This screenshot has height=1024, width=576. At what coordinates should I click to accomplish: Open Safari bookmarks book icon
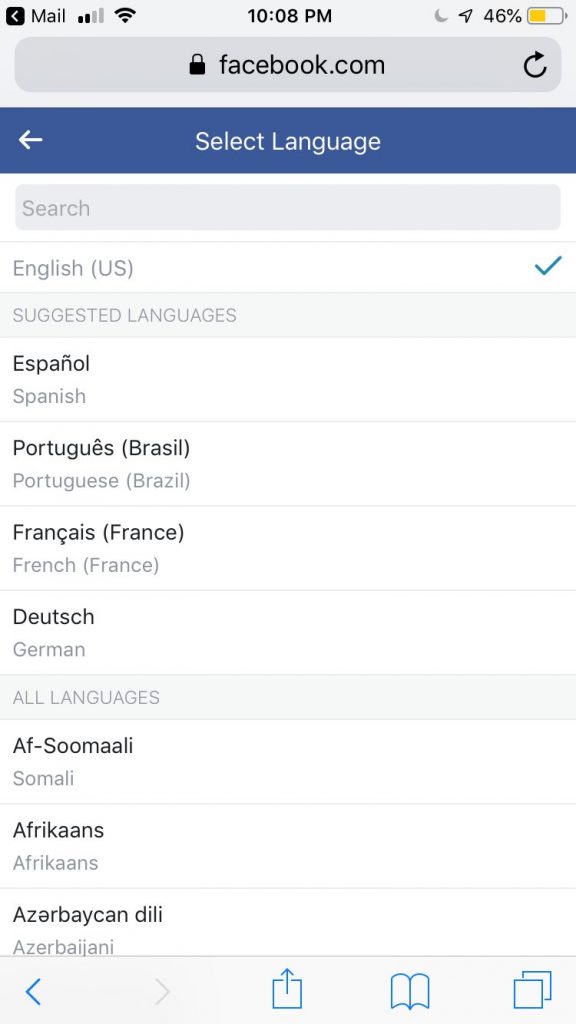409,991
